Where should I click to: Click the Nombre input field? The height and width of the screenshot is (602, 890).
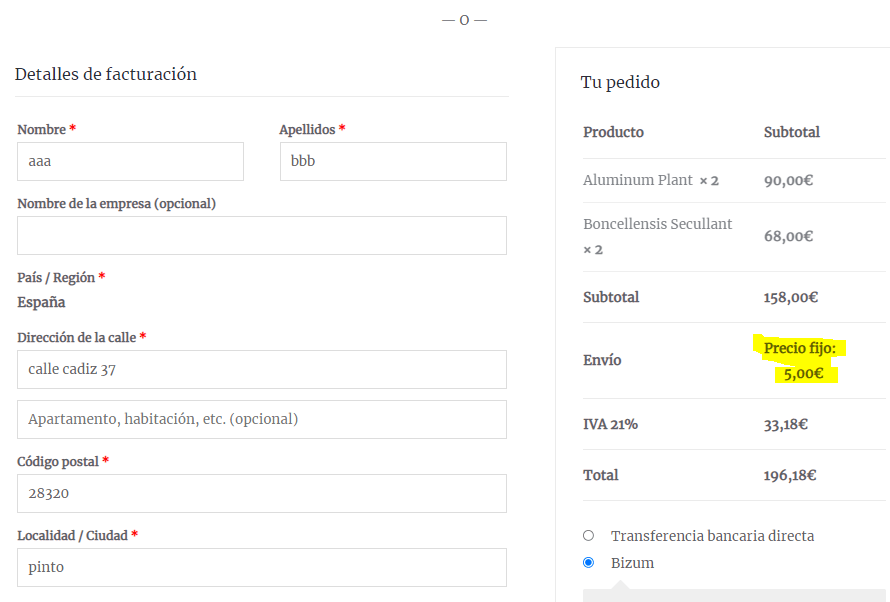click(131, 162)
